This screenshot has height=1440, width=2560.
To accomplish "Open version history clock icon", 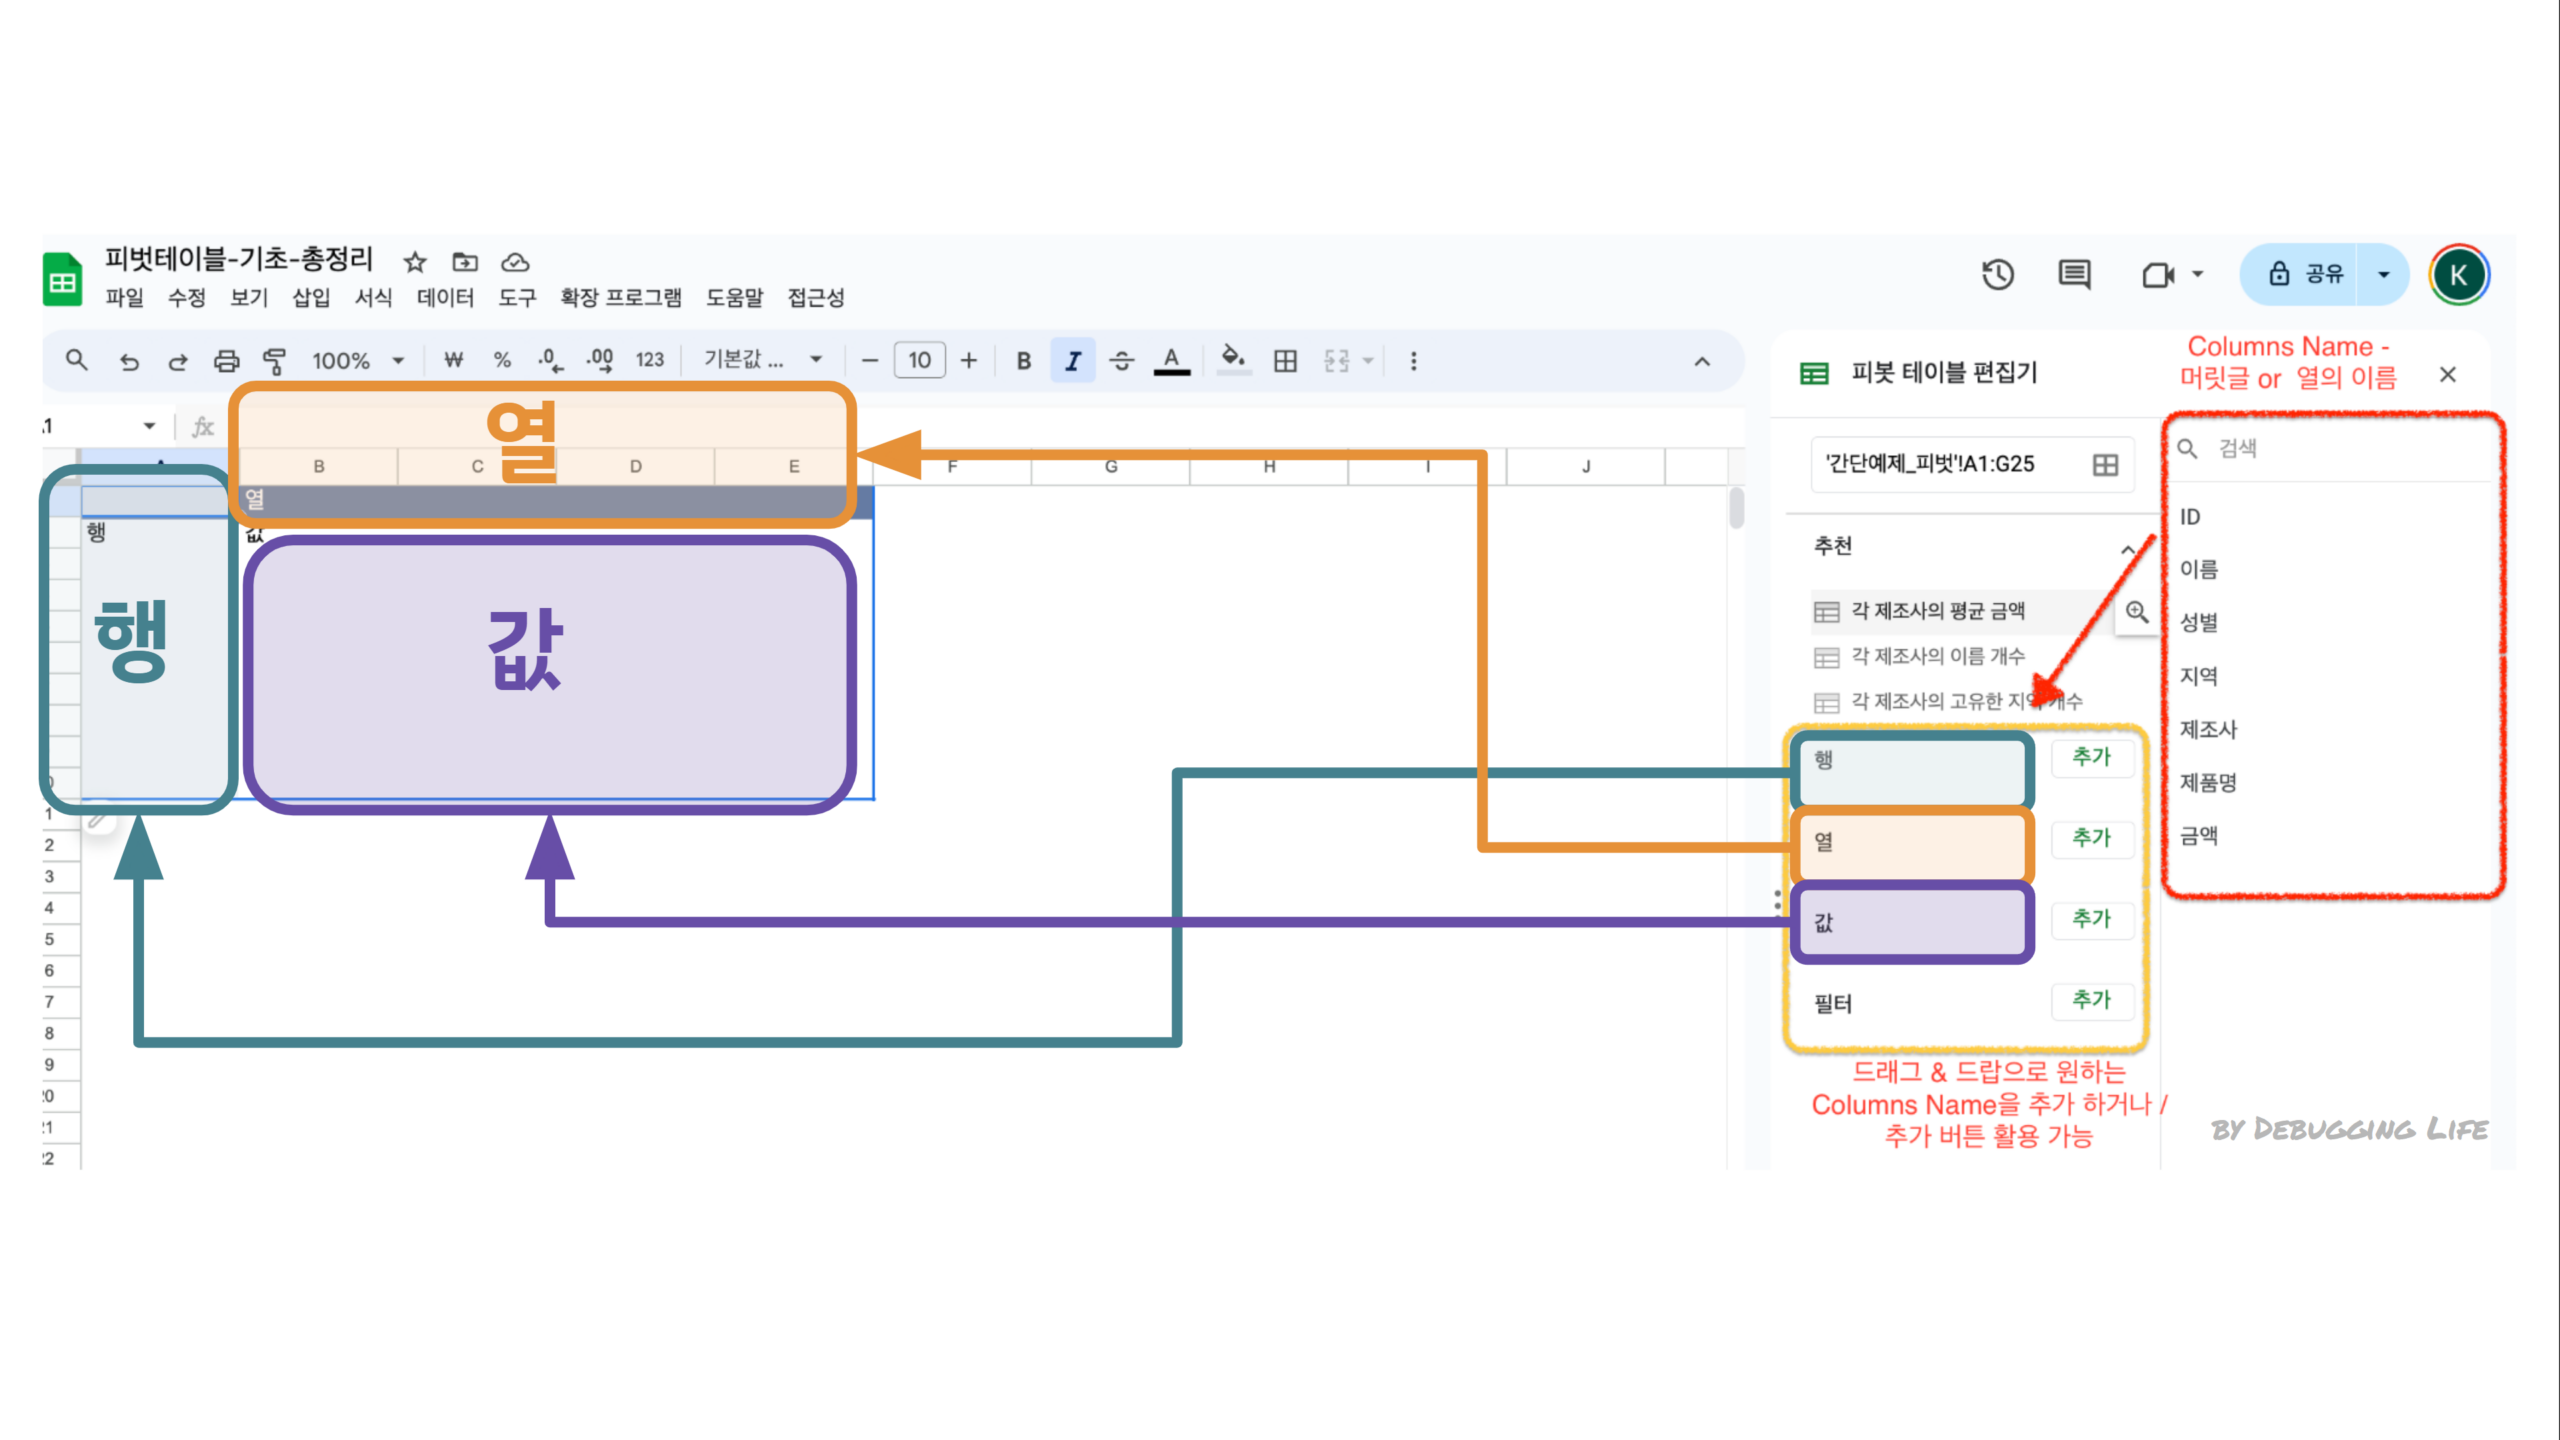I will 1997,275.
